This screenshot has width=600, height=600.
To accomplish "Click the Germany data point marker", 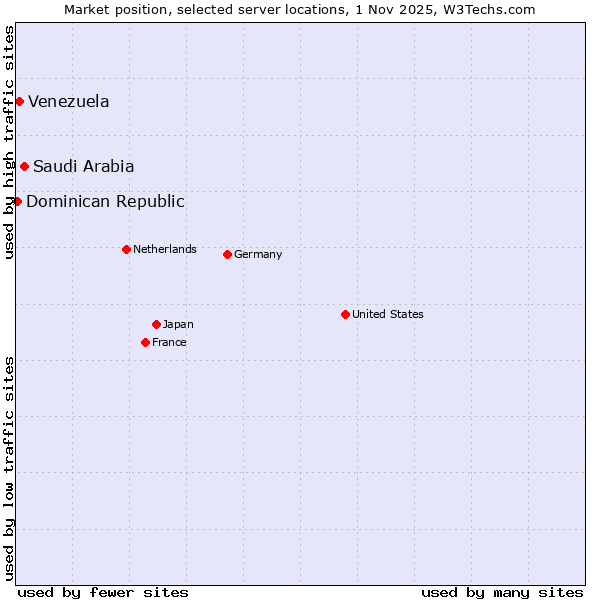I will (227, 254).
